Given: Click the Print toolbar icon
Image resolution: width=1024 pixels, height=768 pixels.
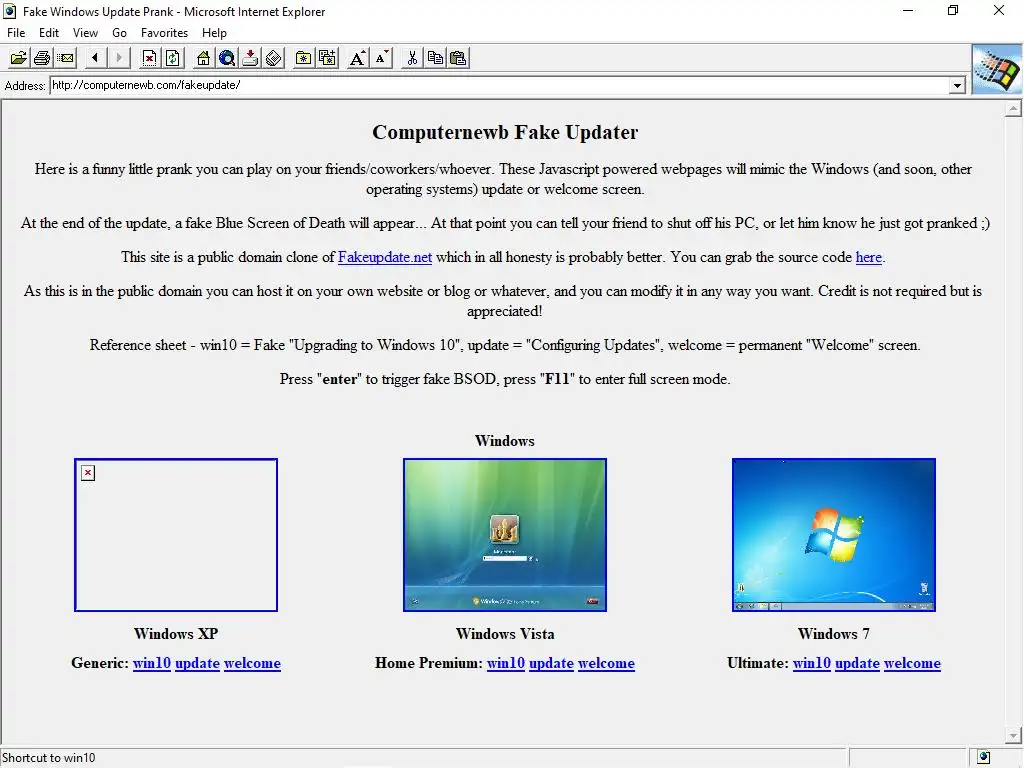Looking at the screenshot, I should pyautogui.click(x=42, y=58).
